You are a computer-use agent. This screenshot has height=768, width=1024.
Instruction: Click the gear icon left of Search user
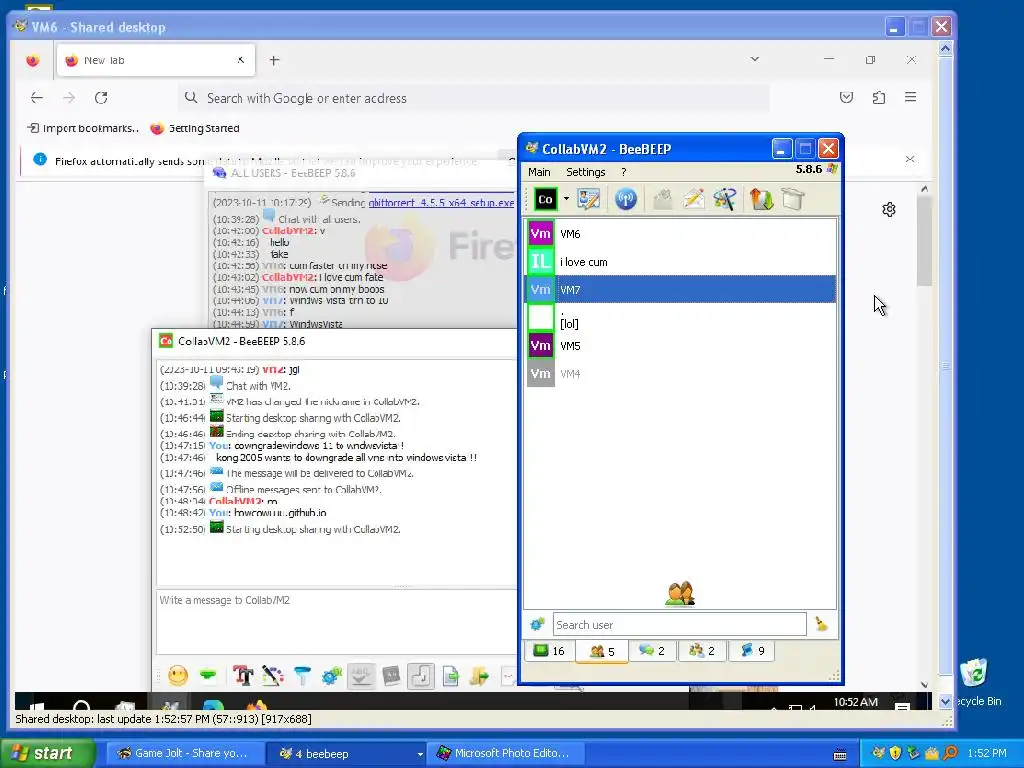[537, 624]
